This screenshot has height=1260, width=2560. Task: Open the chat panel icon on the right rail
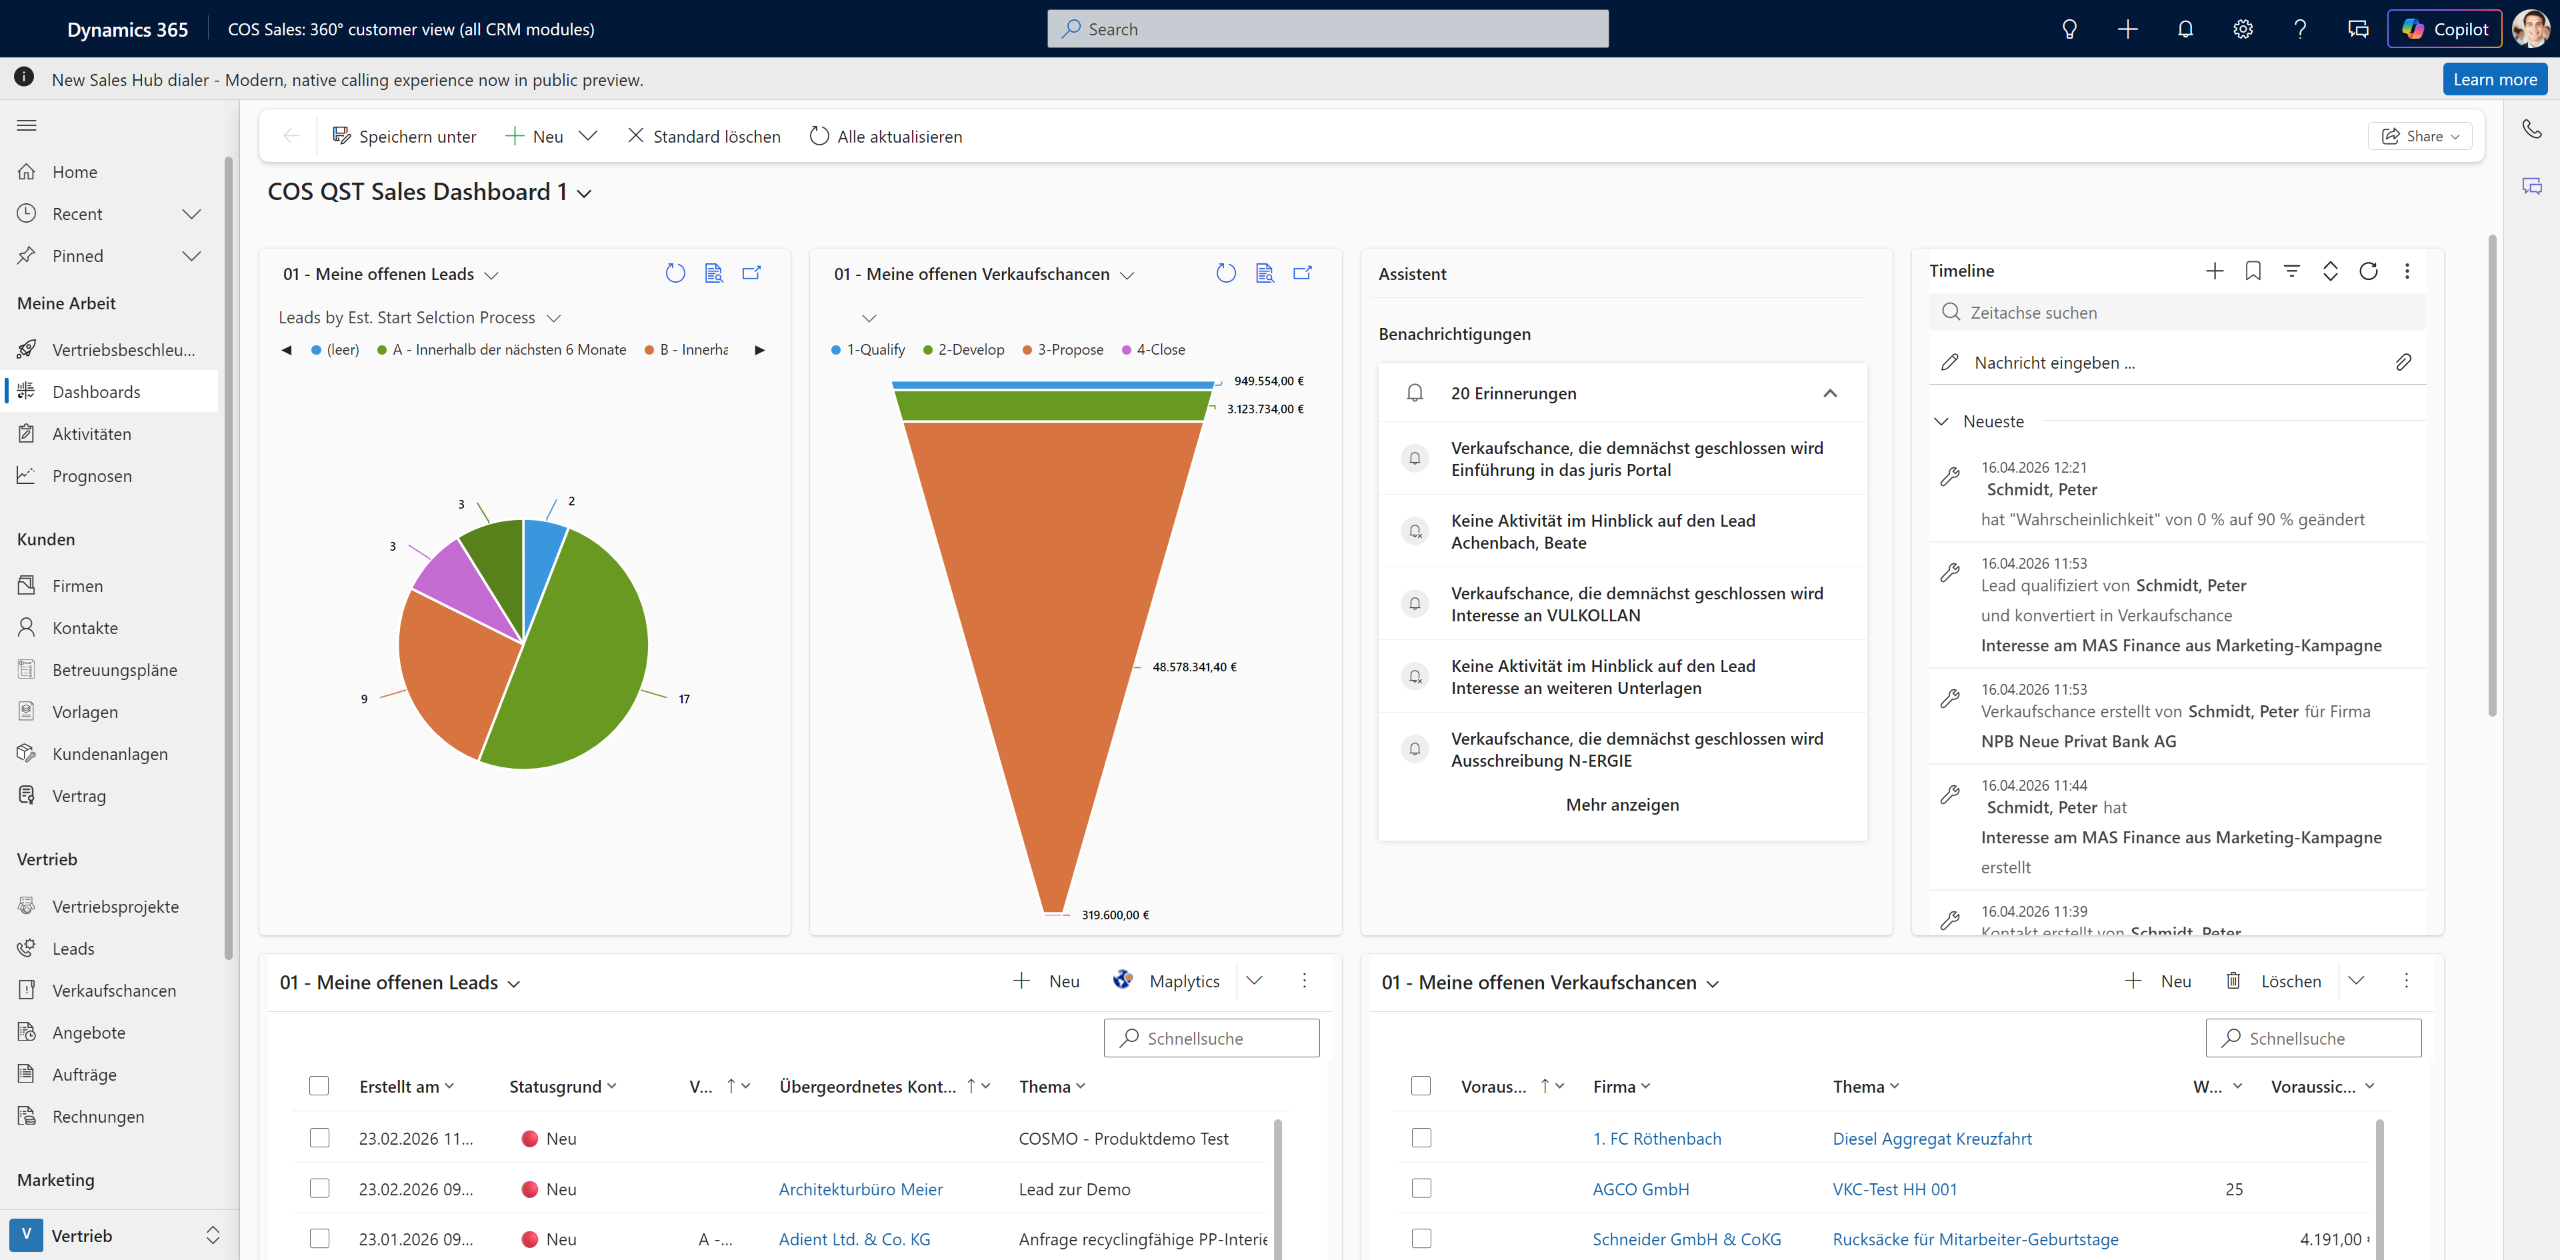click(2532, 186)
